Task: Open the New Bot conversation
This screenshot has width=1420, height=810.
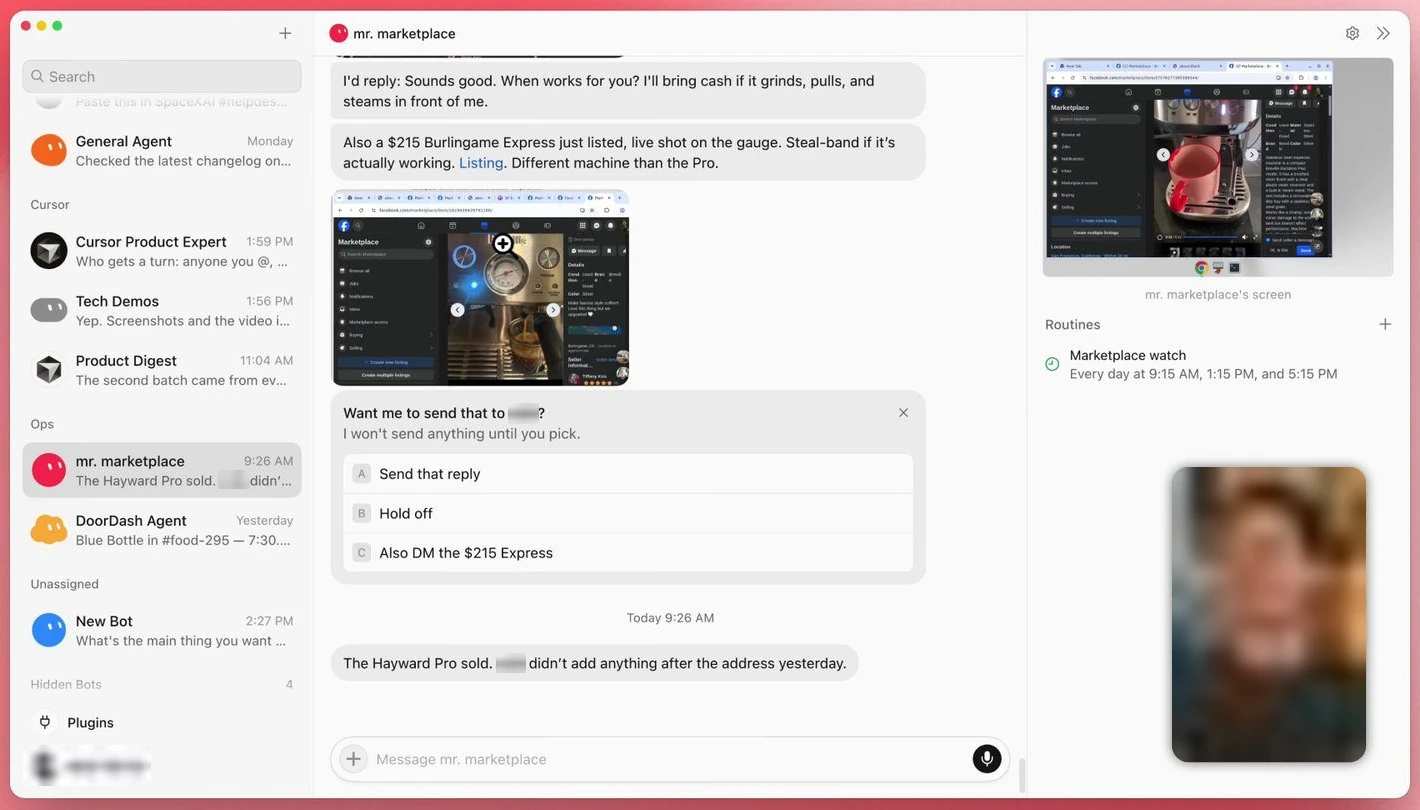Action: (x=161, y=630)
